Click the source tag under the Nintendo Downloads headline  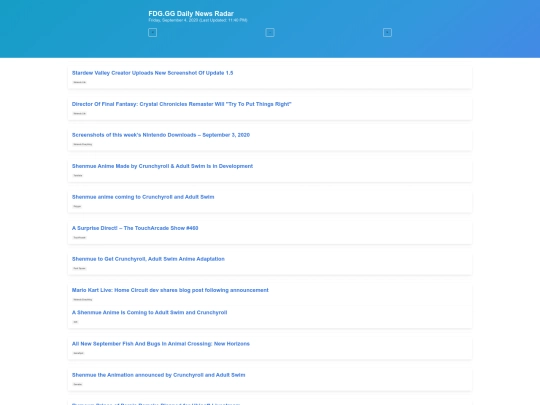83,144
